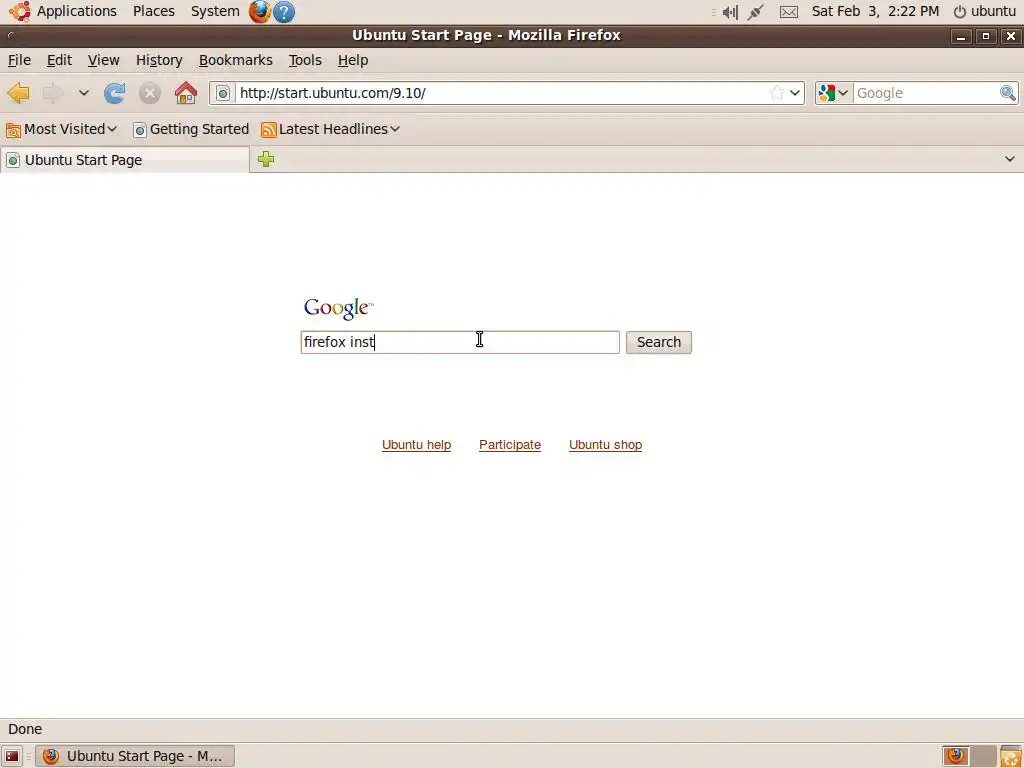1024x768 pixels.
Task: Go to the Home page icon
Action: pyautogui.click(x=186, y=93)
